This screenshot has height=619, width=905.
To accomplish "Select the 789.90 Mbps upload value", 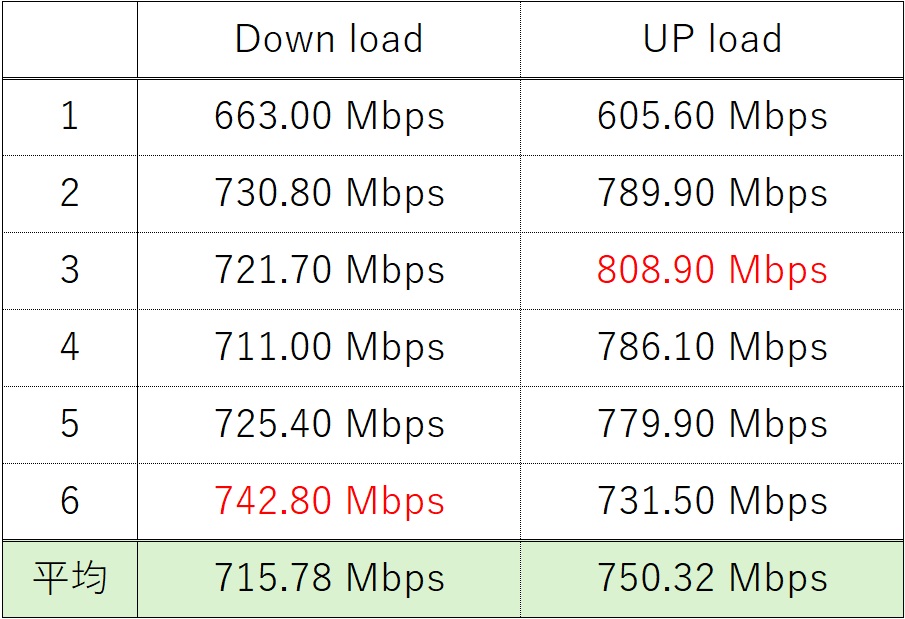I will 712,193.
